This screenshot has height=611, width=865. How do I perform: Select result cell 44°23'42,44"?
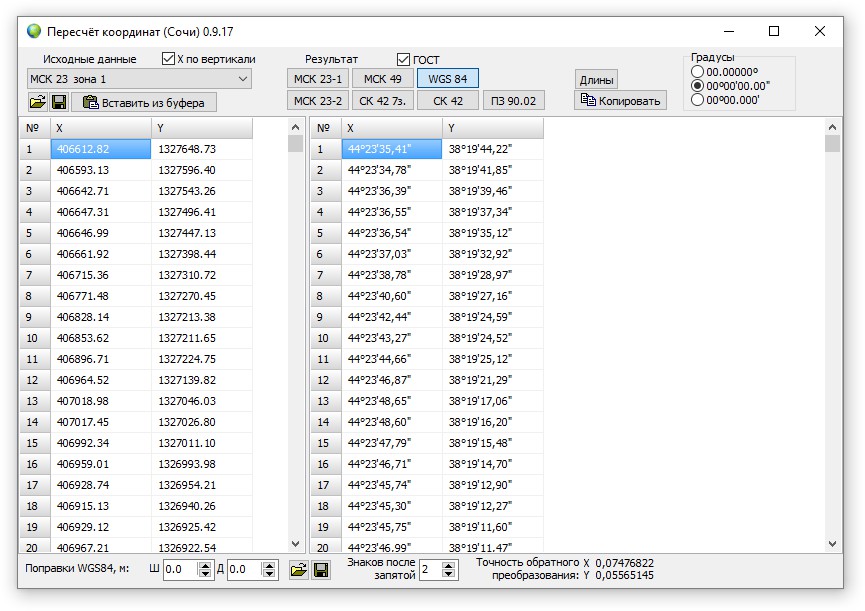pos(392,317)
